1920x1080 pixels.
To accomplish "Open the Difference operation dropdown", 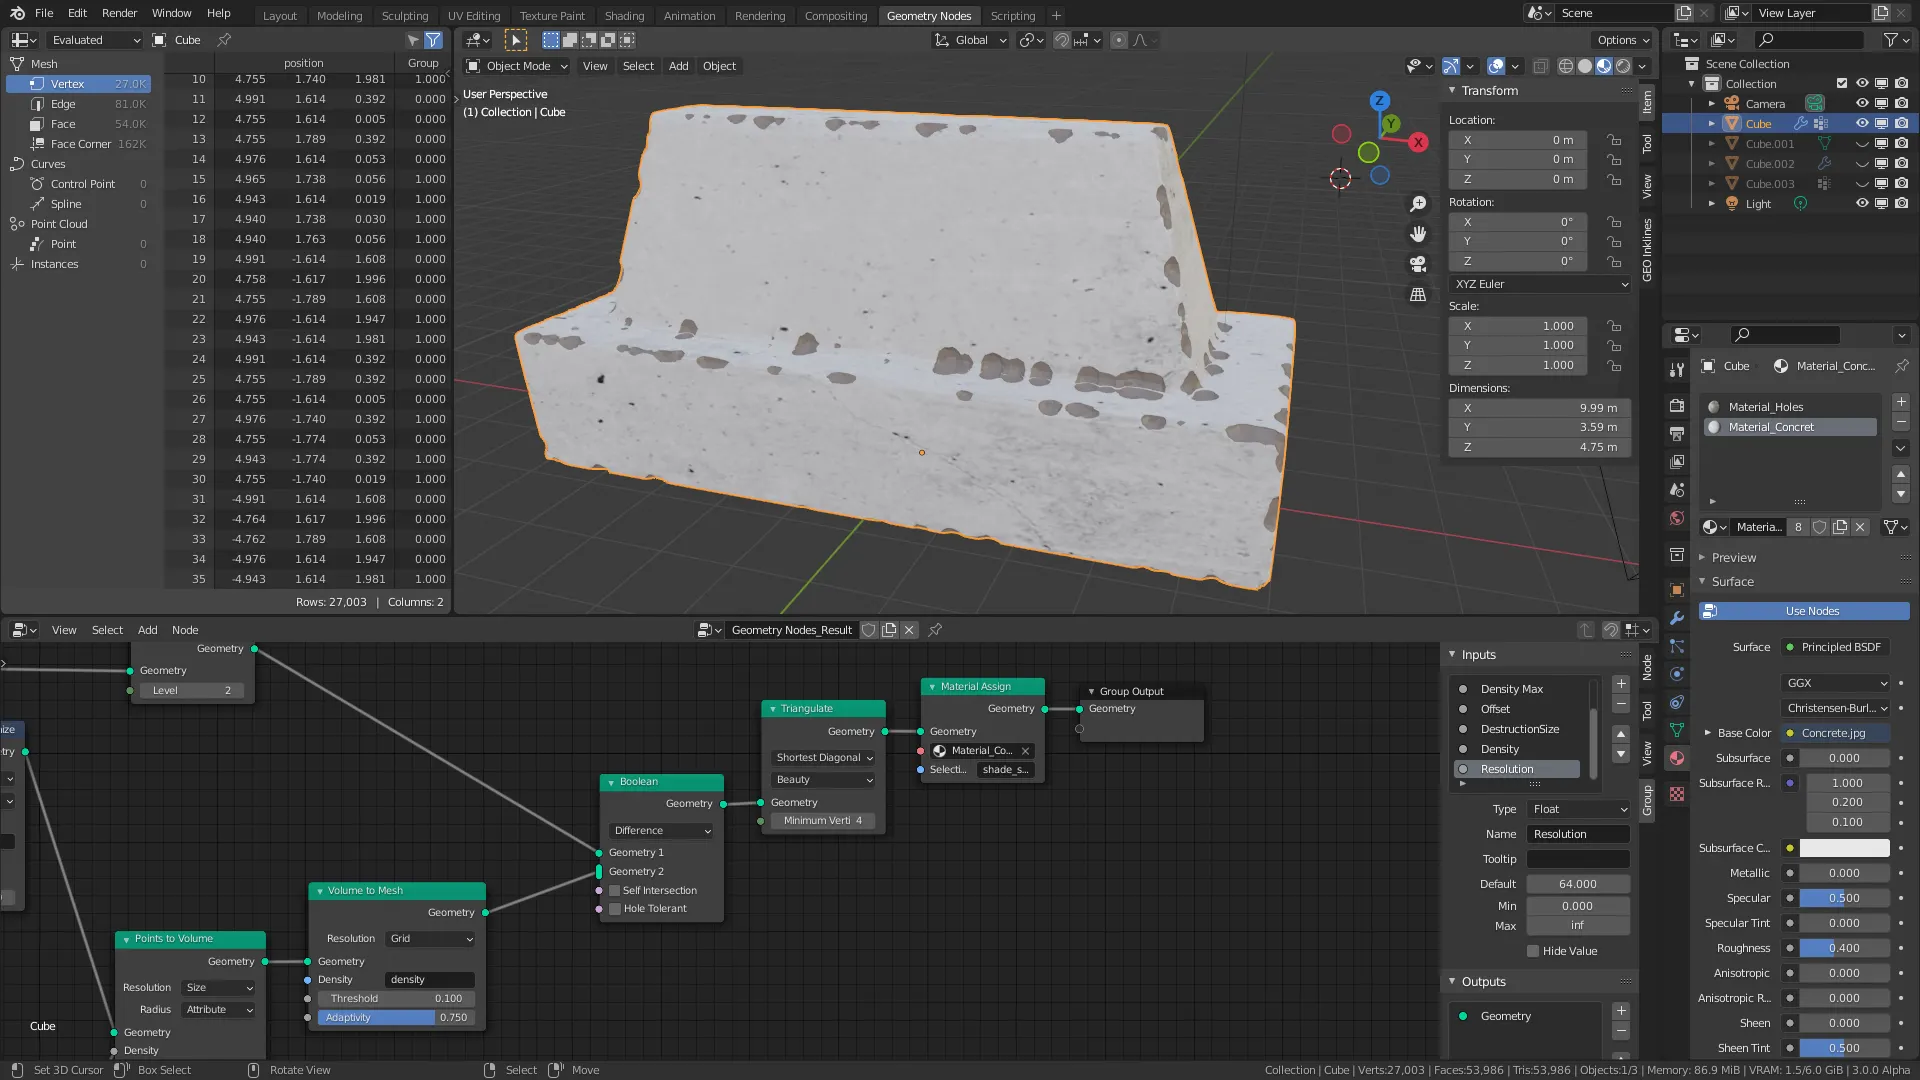I will click(x=662, y=830).
